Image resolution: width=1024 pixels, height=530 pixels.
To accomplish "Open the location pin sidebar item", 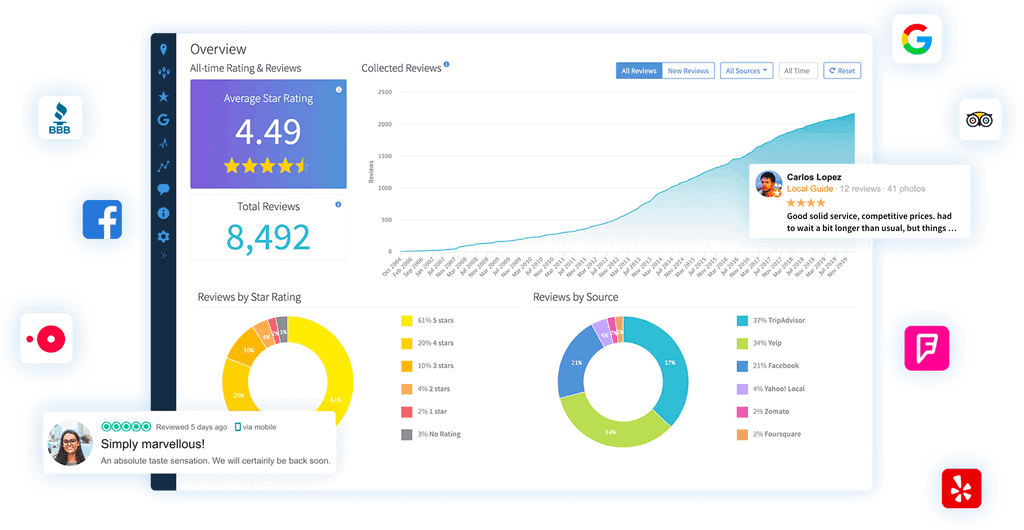I will 163,50.
